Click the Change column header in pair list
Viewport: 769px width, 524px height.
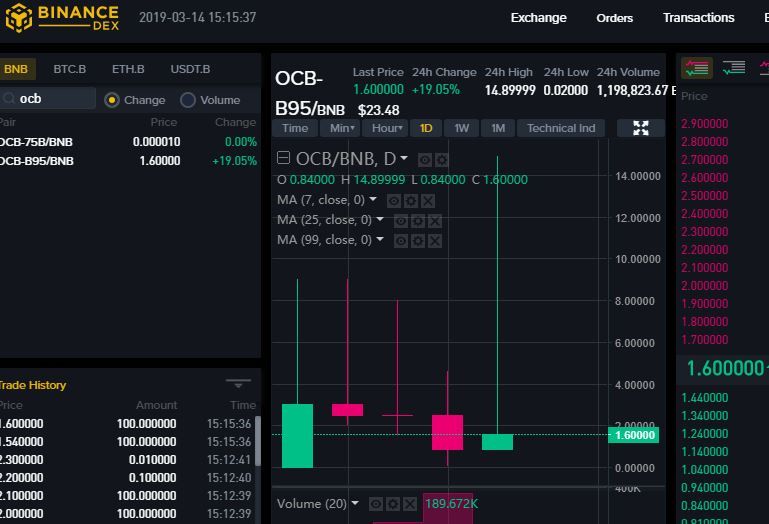point(235,122)
